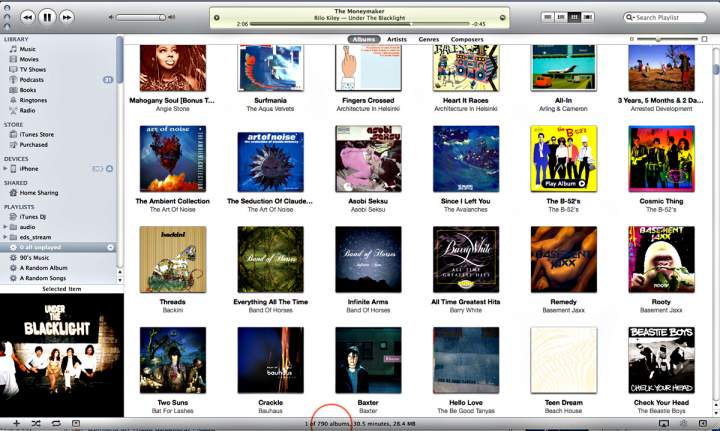Image resolution: width=720 pixels, height=431 pixels.
Task: Select Barry White All Time Greatest Hits
Action: coord(466,259)
